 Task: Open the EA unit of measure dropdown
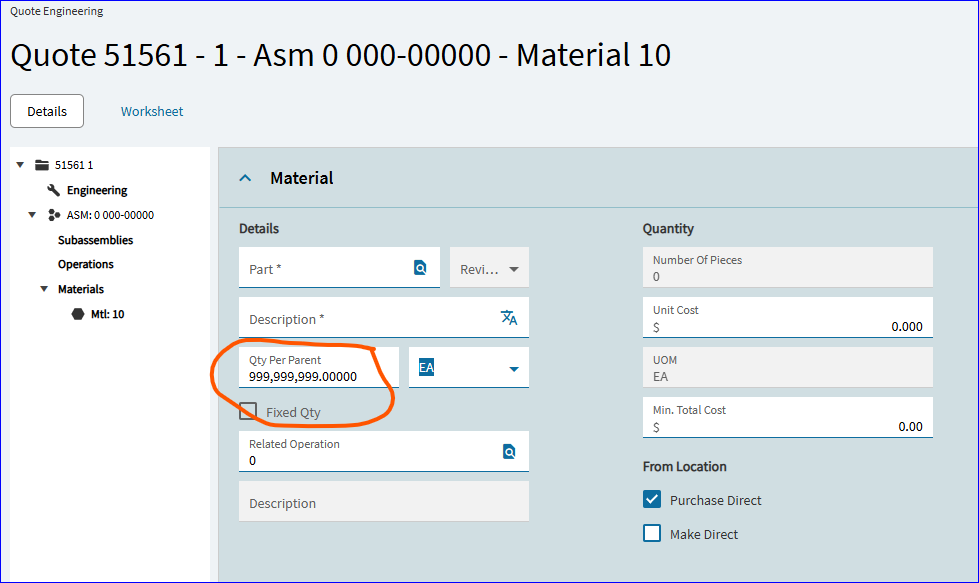pos(469,367)
